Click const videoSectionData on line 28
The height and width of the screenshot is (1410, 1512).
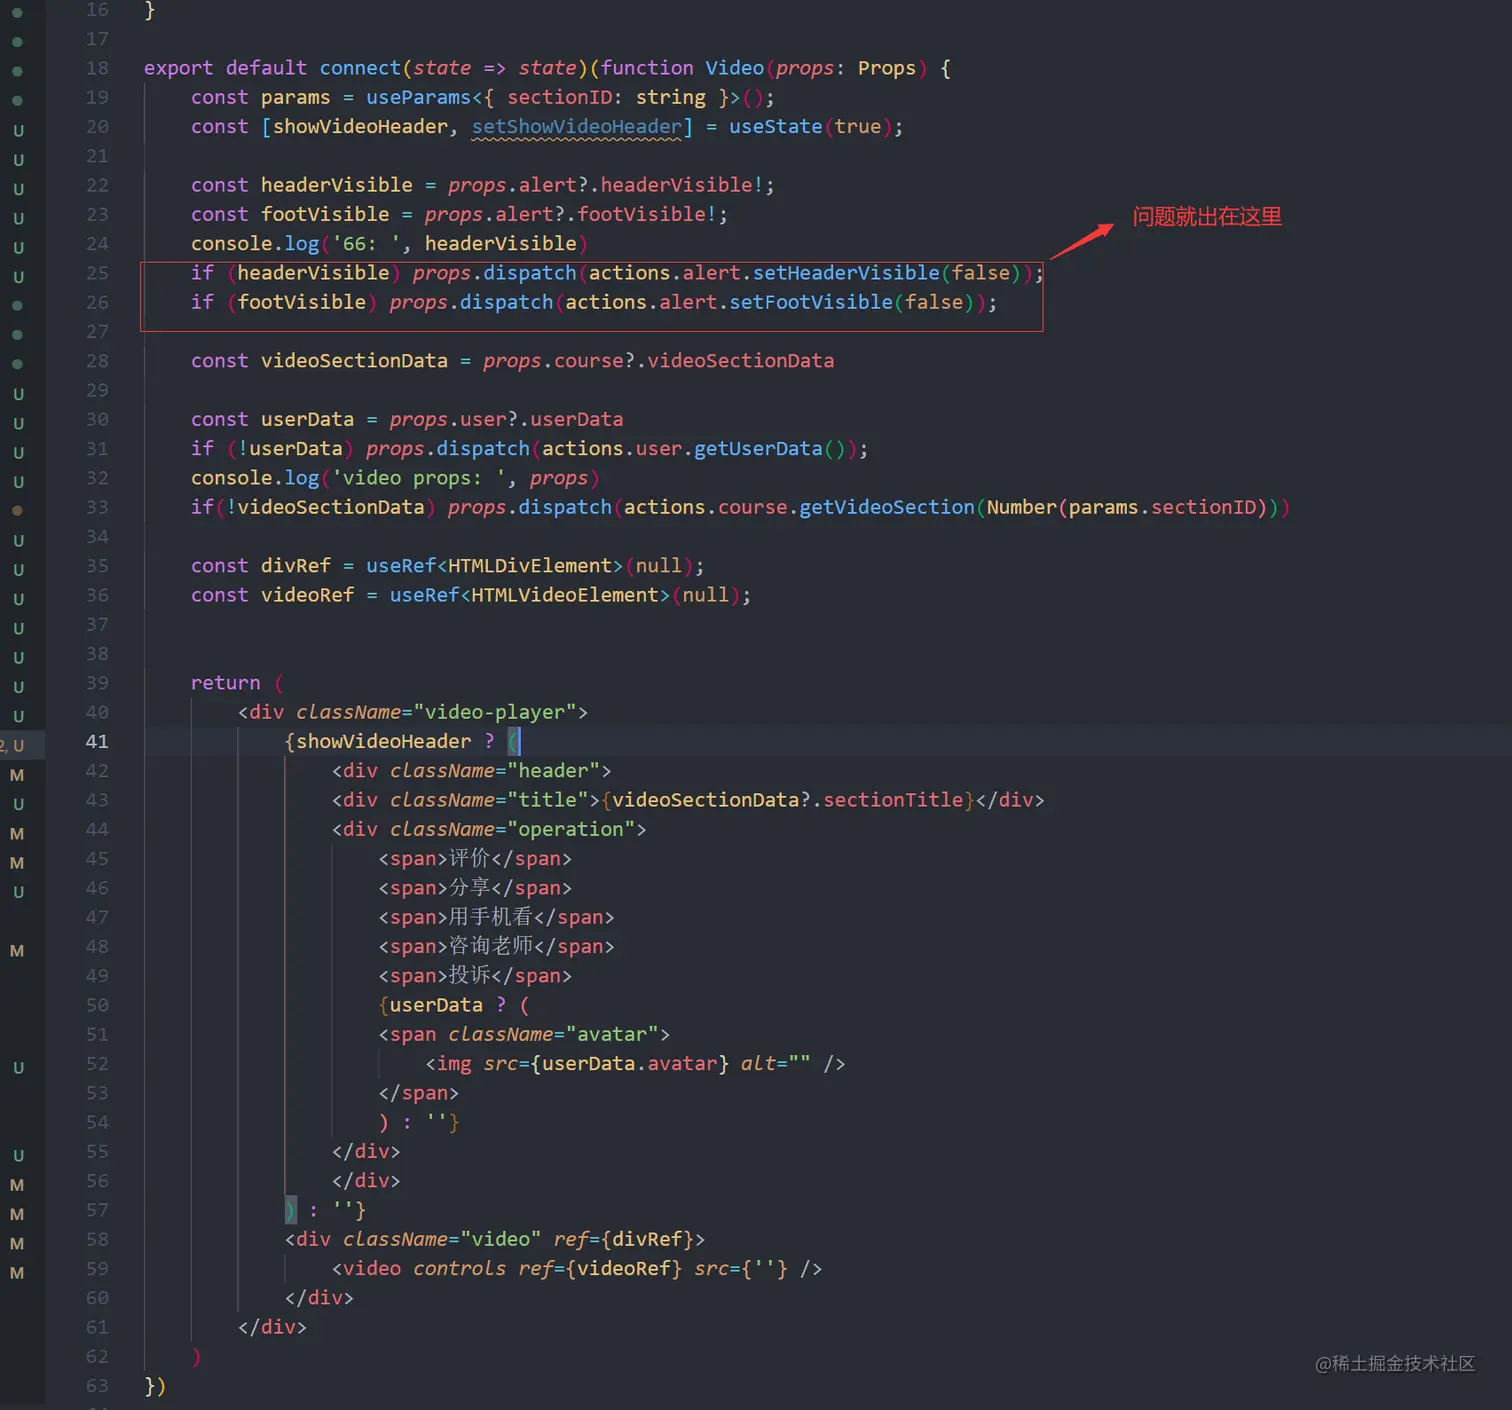pyautogui.click(x=319, y=361)
